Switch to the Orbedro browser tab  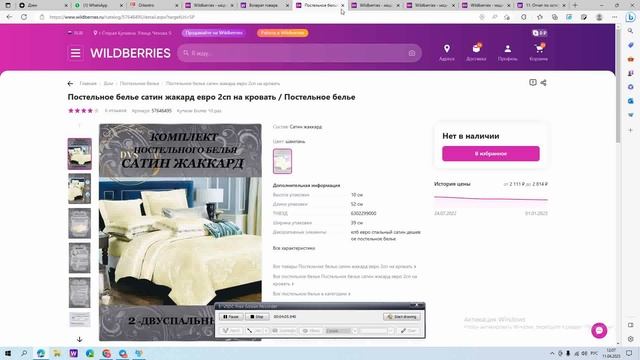153,5
